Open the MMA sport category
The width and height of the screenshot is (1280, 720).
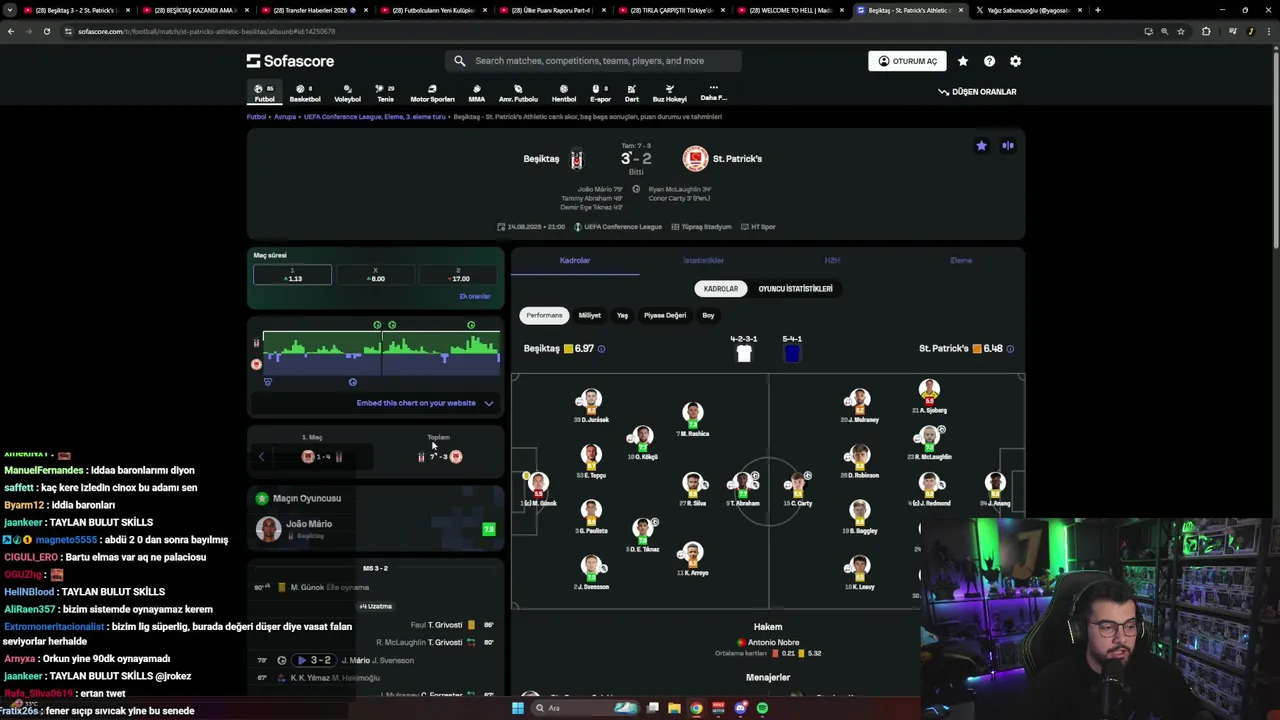[476, 93]
